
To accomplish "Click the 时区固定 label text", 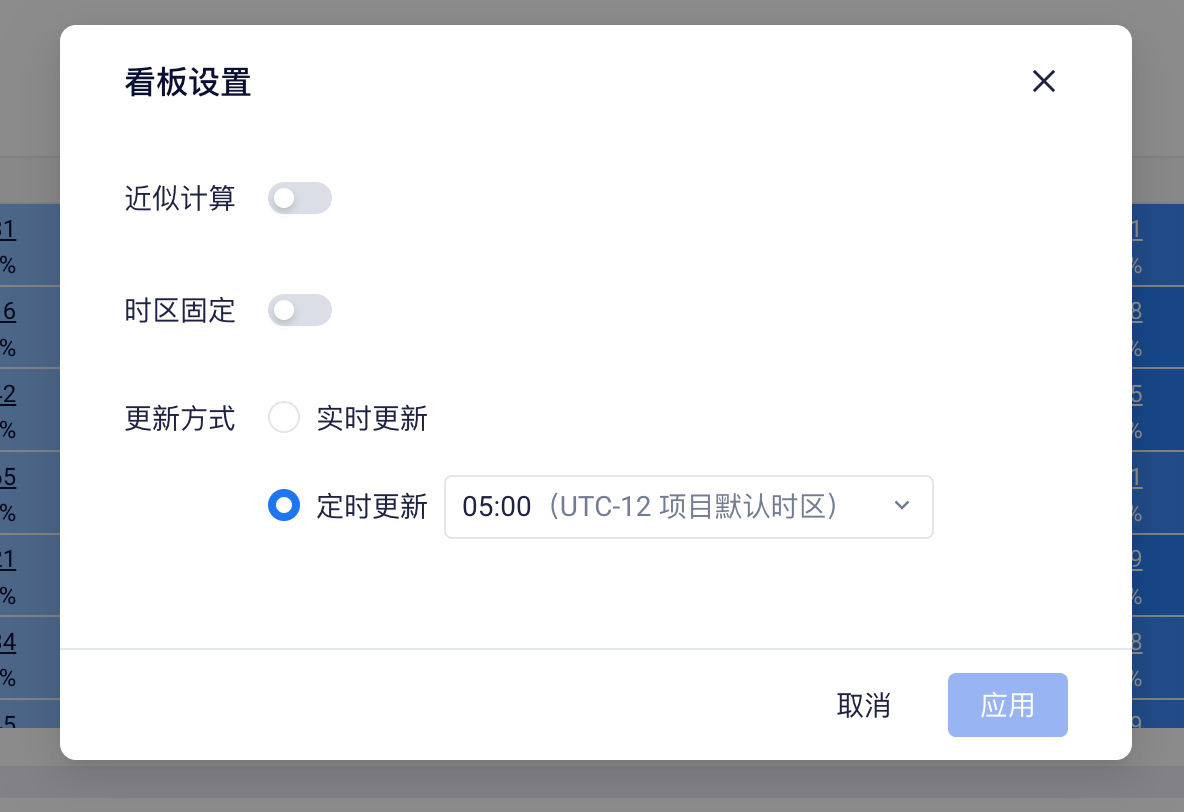I will point(180,311).
